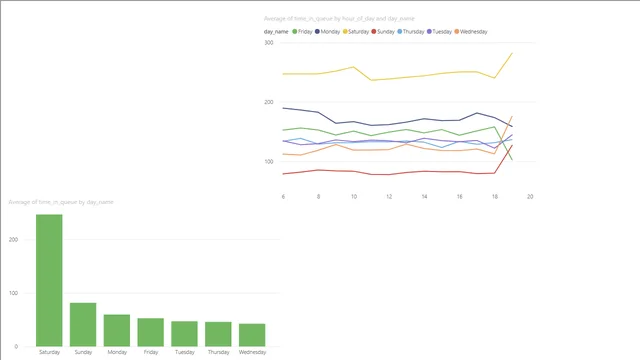
Task: Click hour '6' on the x-axis
Action: (x=283, y=197)
